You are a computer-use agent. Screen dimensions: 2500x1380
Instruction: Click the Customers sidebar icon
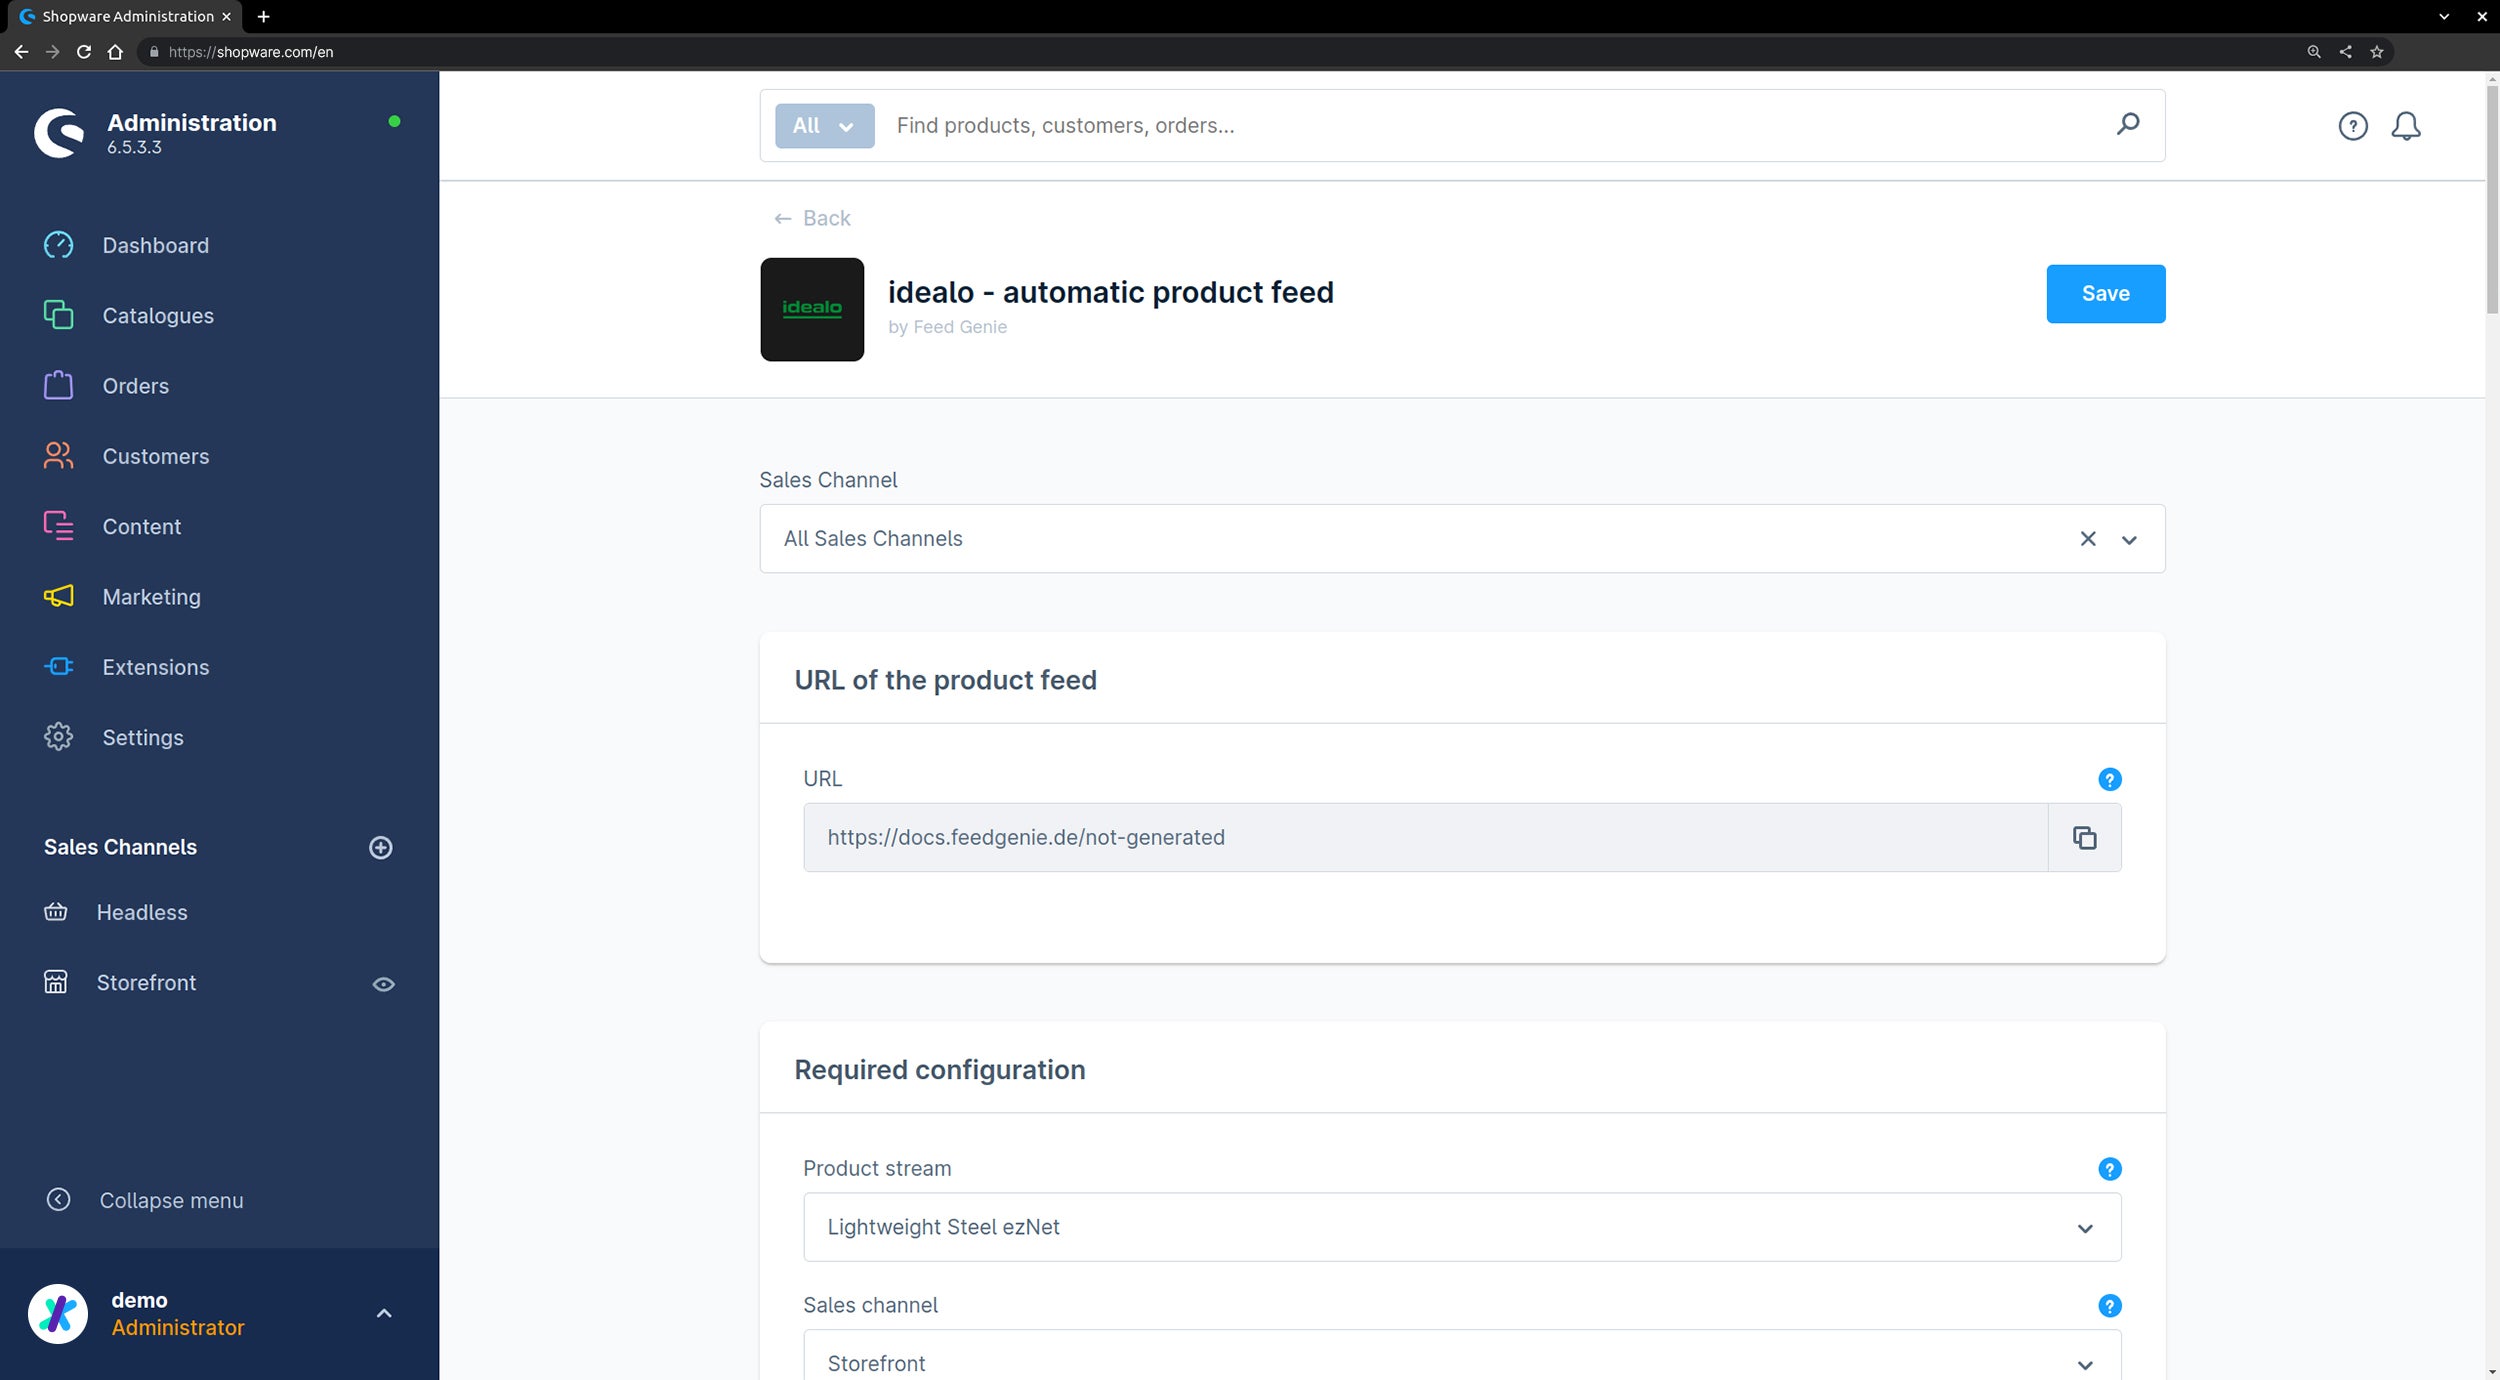[x=58, y=455]
